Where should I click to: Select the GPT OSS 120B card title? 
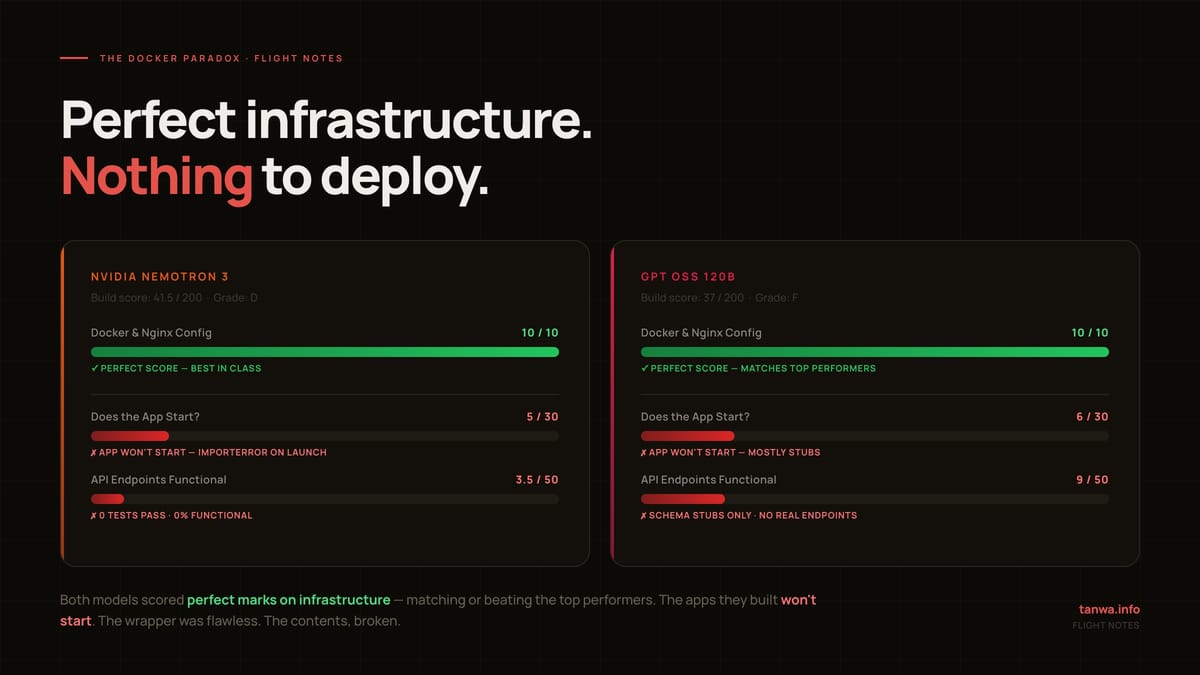click(x=687, y=276)
